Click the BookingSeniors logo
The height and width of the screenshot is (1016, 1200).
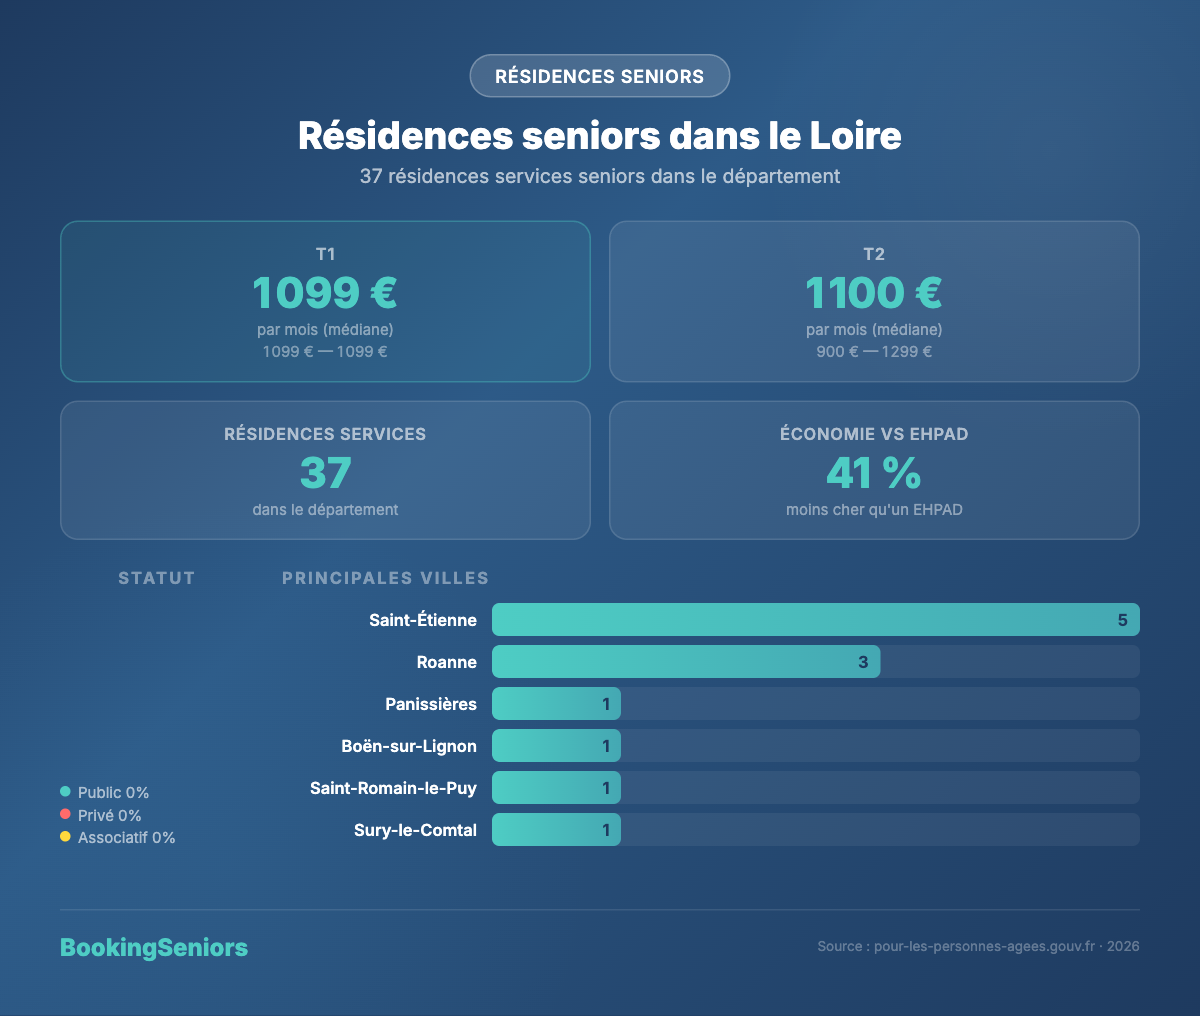pyautogui.click(x=154, y=947)
